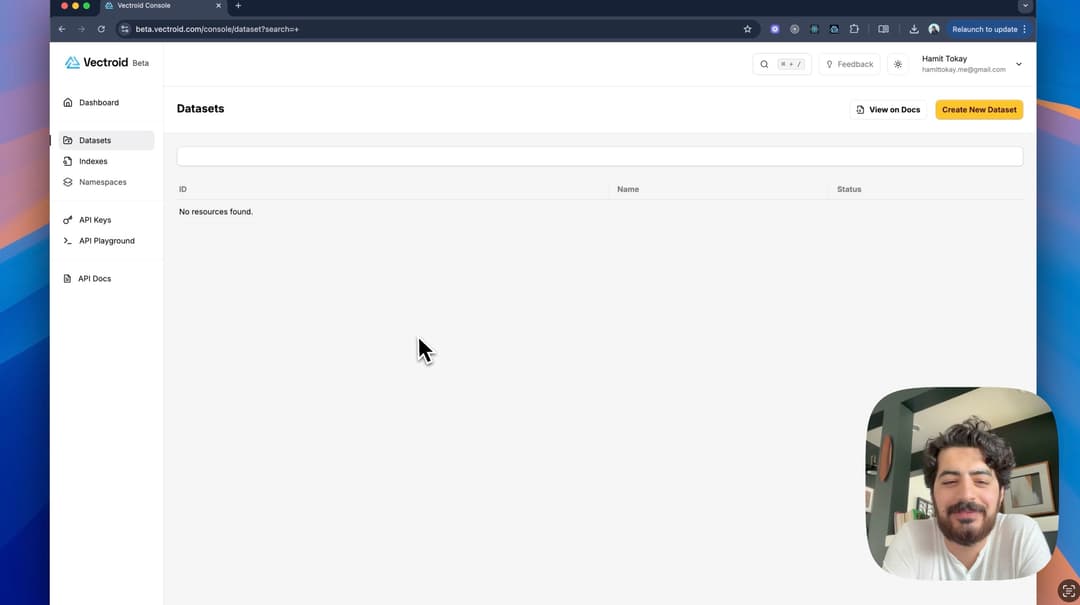Screen dimensions: 1080x605
Task: Launch the API Playground
Action: click(x=106, y=241)
